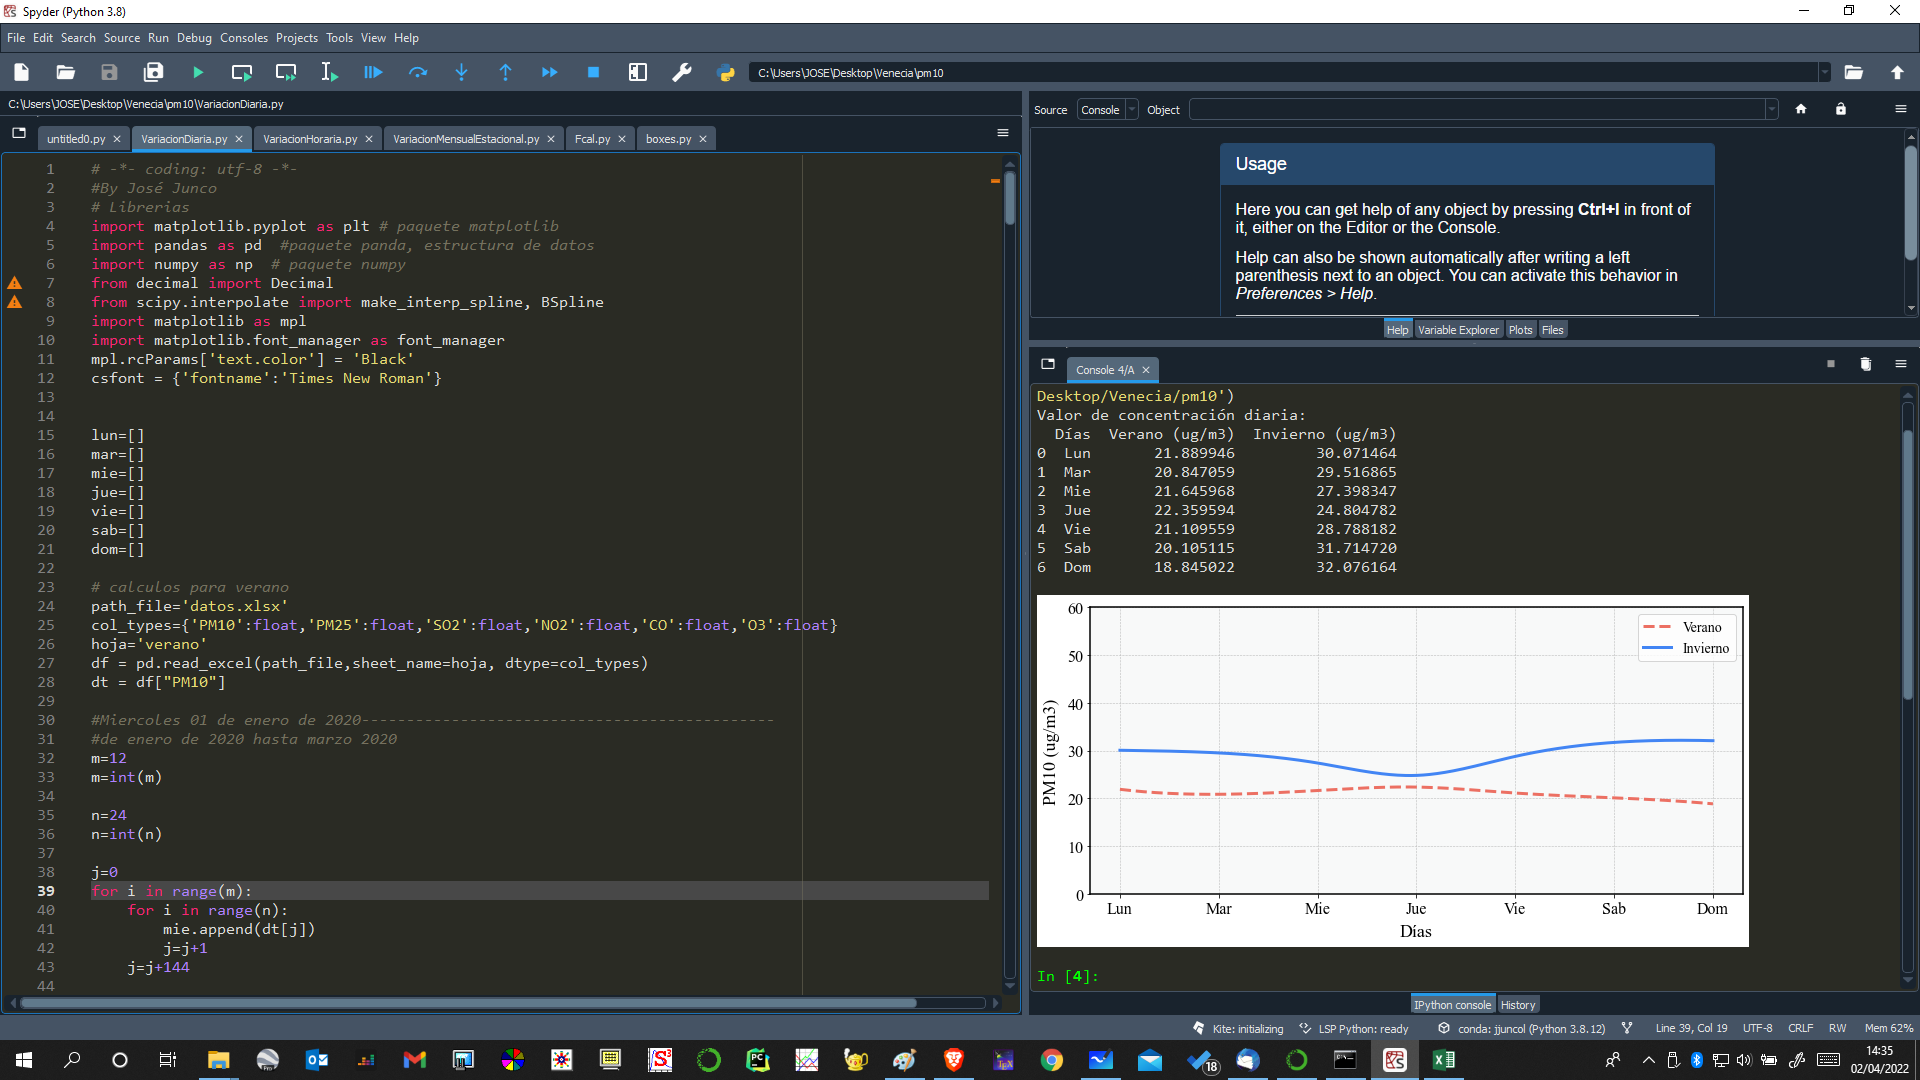Expand the working directory path dropdown
This screenshot has height=1080, width=1920.
pos(1826,72)
